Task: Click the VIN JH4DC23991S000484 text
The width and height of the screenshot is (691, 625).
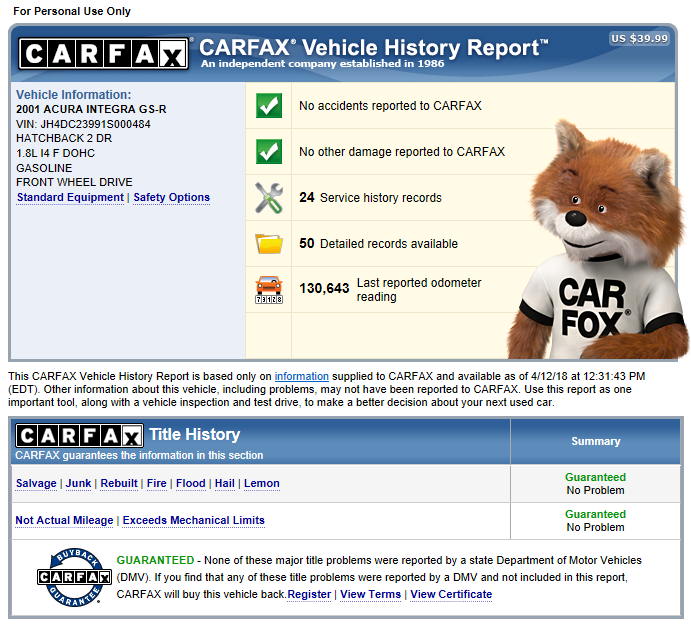Action: coord(83,124)
